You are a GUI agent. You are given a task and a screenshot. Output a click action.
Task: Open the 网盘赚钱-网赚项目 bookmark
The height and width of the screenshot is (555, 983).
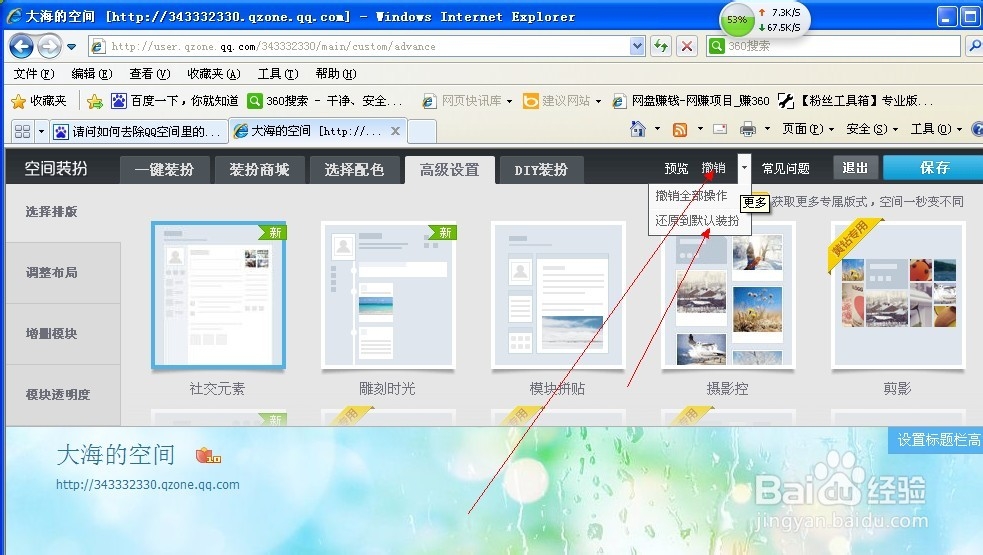click(691, 101)
